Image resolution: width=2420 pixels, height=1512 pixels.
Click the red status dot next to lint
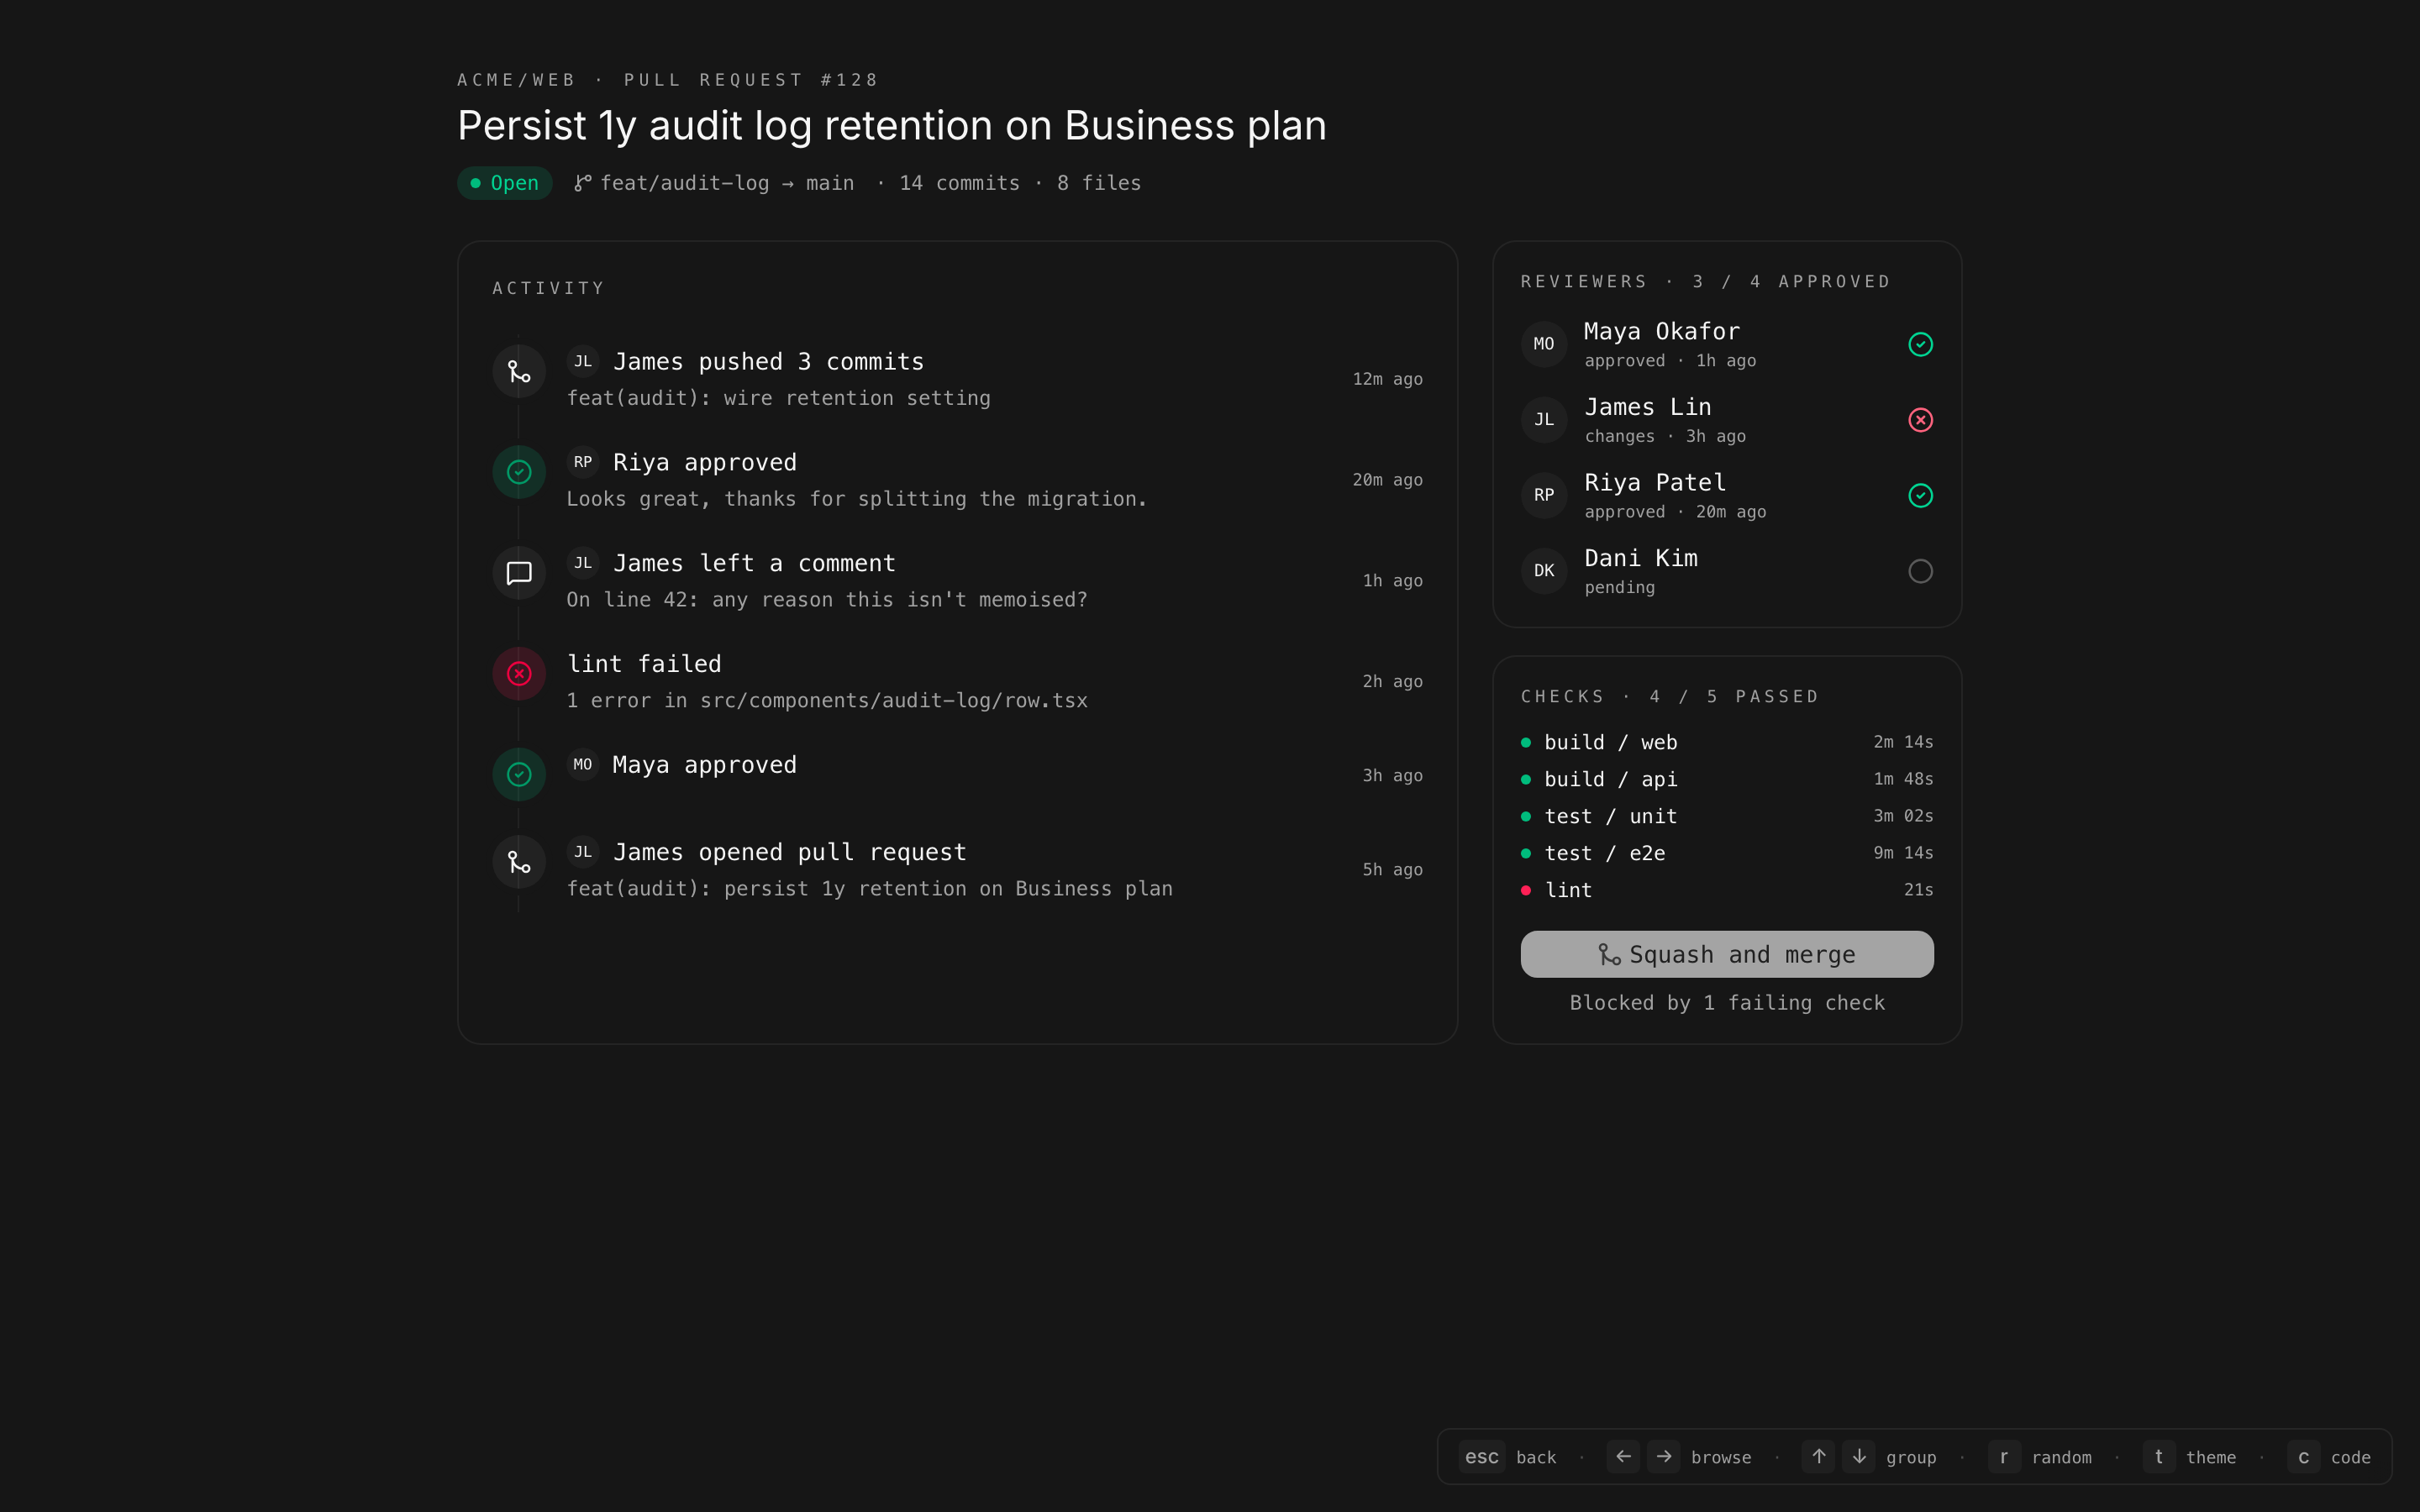[1526, 890]
